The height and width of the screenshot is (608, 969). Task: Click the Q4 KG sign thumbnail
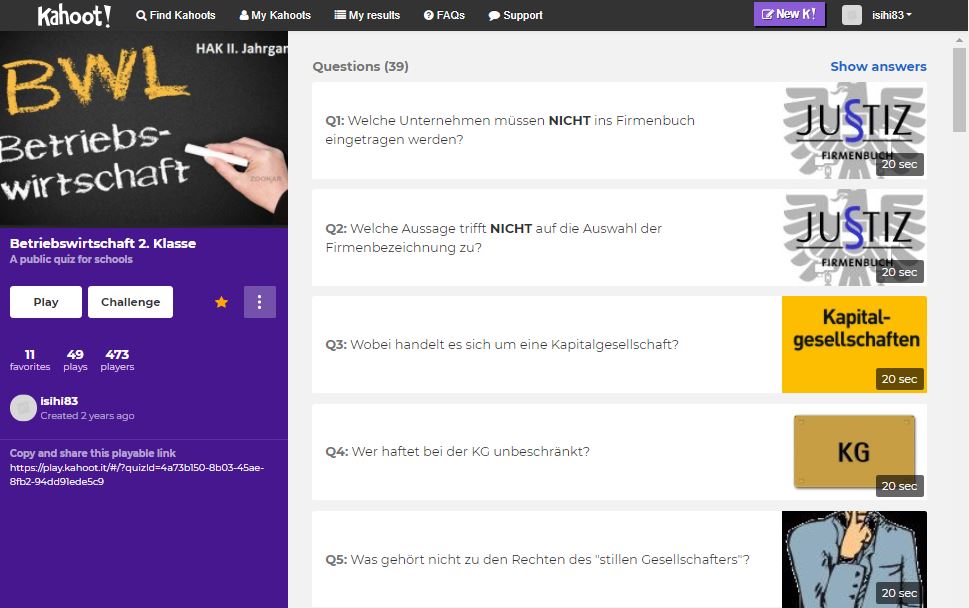[x=854, y=452]
